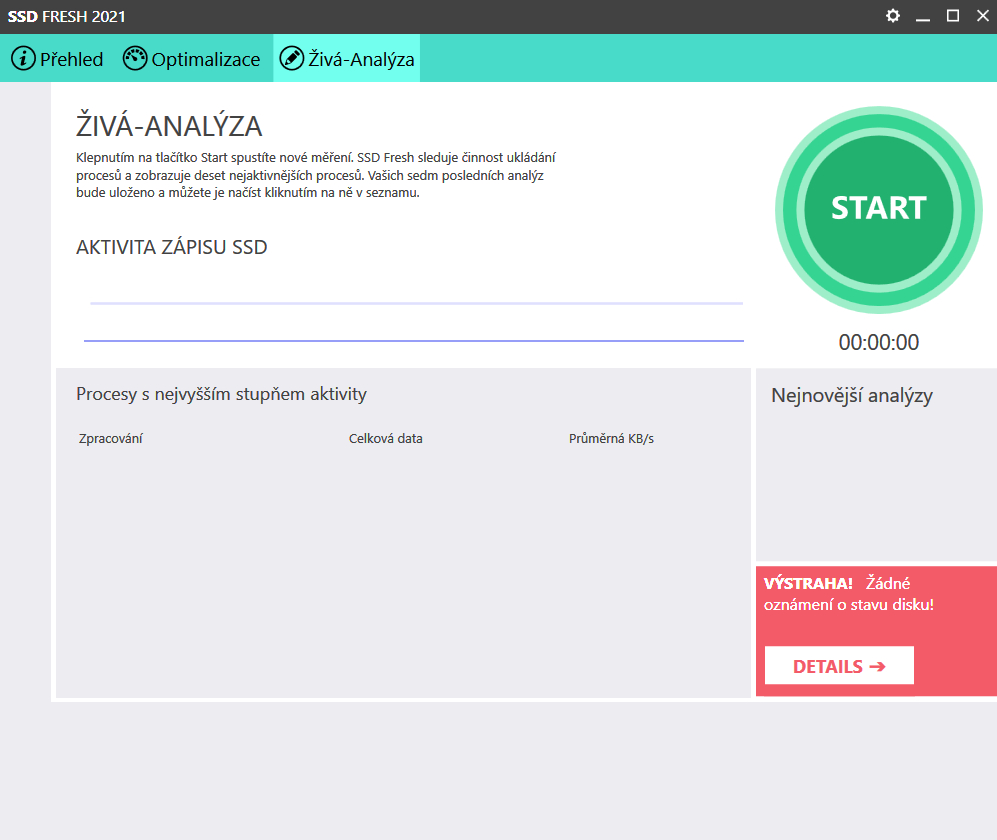Click the Průměrná KB/s column header
The height and width of the screenshot is (840, 997).
[611, 439]
